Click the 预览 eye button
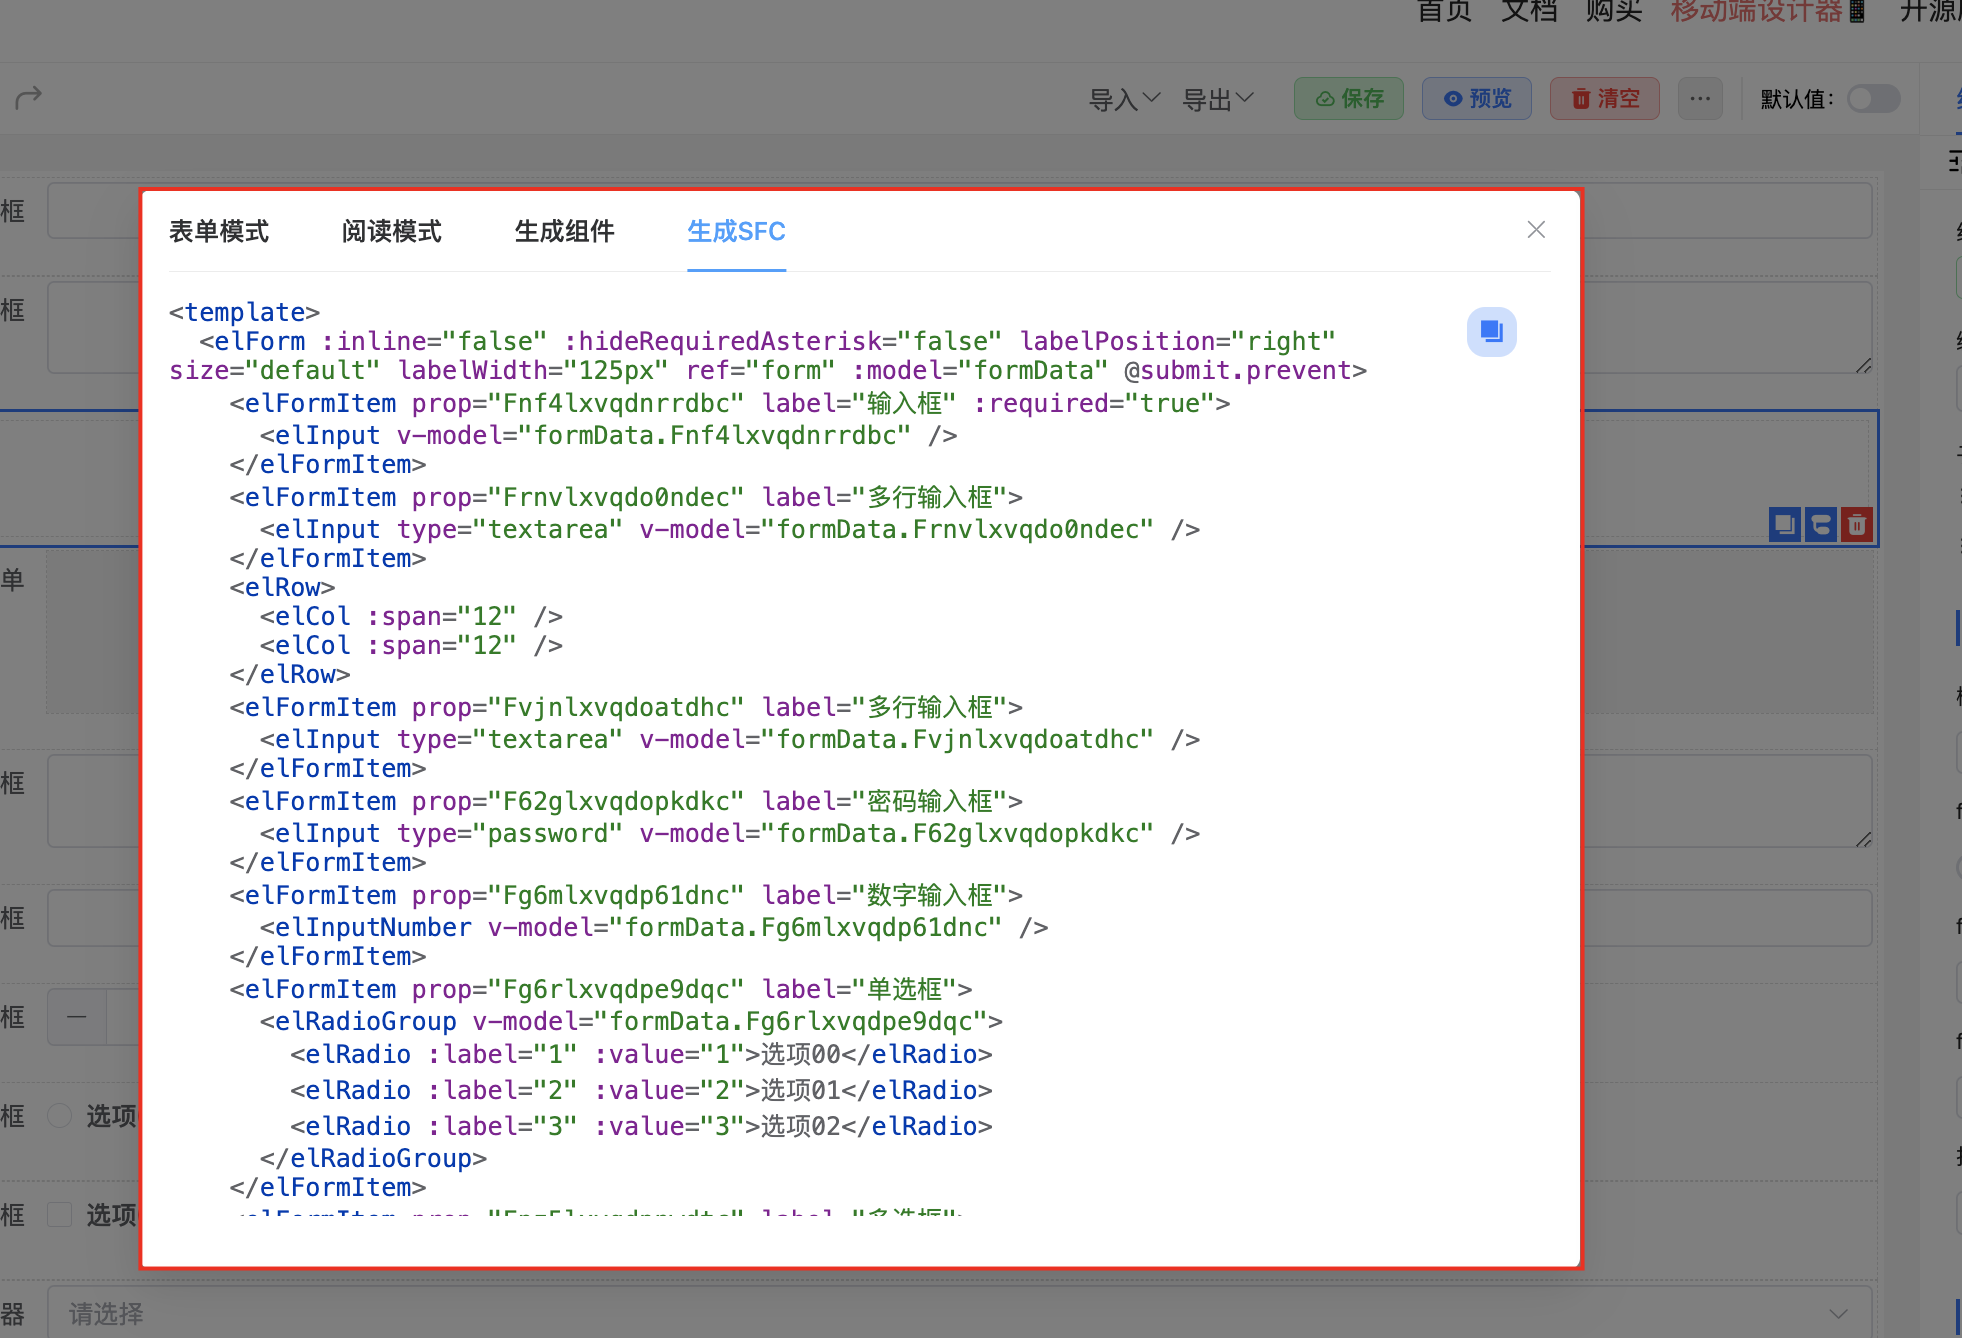 pyautogui.click(x=1476, y=98)
